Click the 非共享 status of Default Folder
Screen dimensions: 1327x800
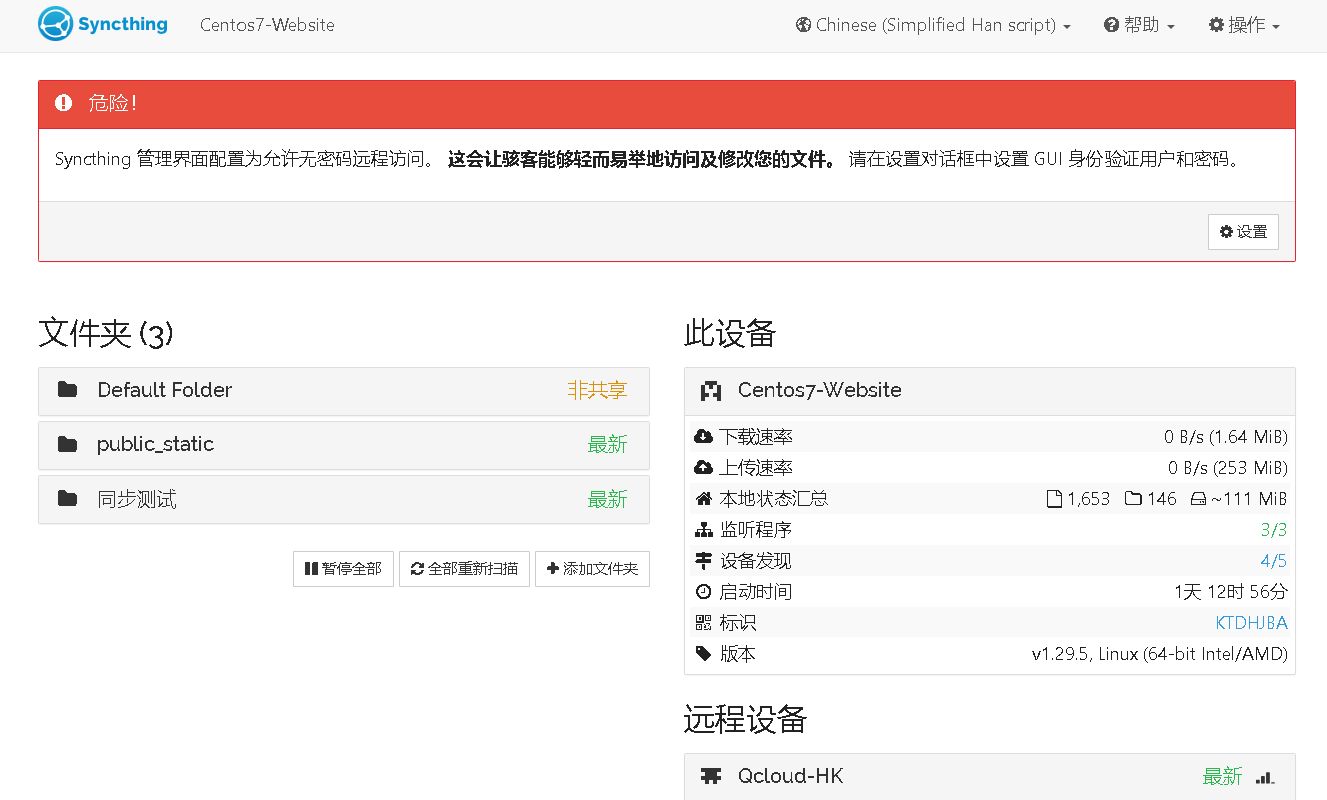coord(597,391)
